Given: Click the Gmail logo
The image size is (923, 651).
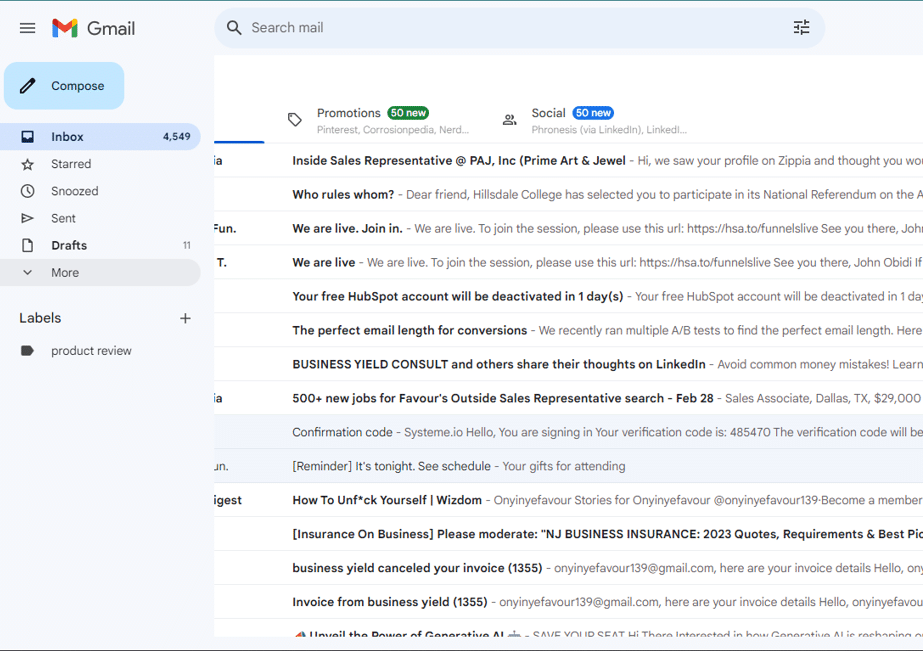Looking at the screenshot, I should [93, 28].
